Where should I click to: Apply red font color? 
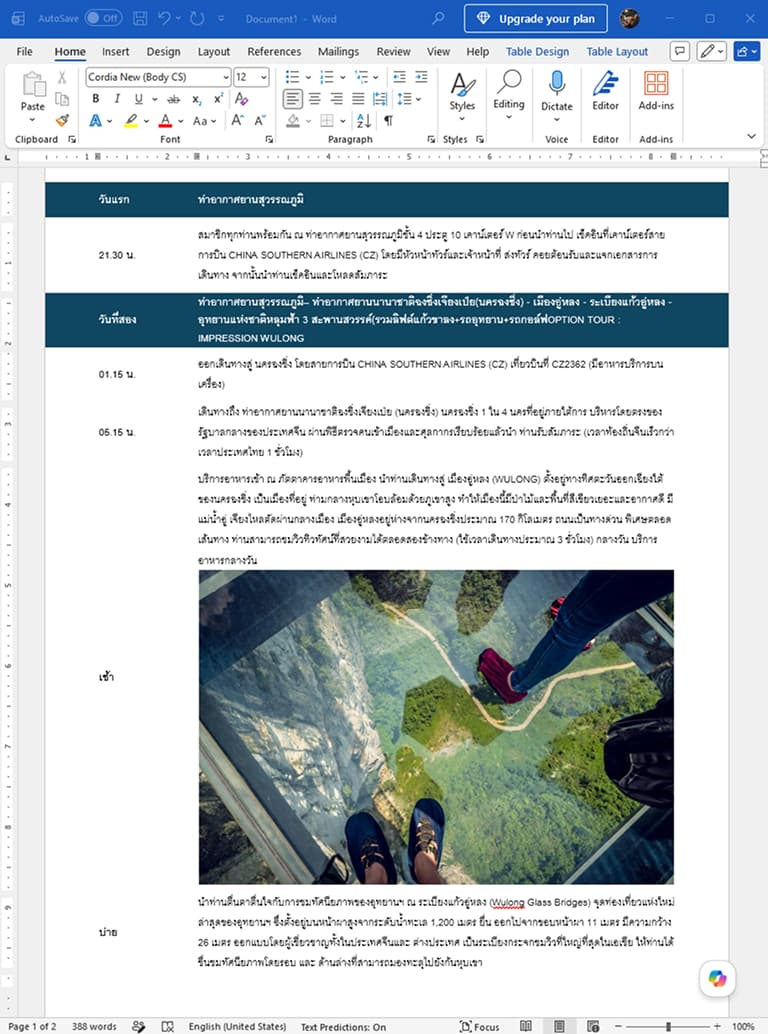coord(165,121)
